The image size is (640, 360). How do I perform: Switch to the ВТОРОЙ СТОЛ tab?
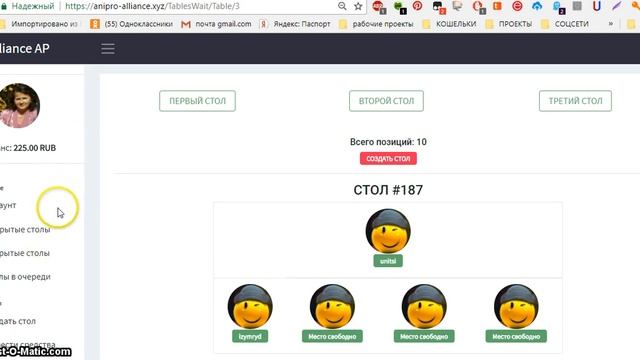click(x=386, y=101)
